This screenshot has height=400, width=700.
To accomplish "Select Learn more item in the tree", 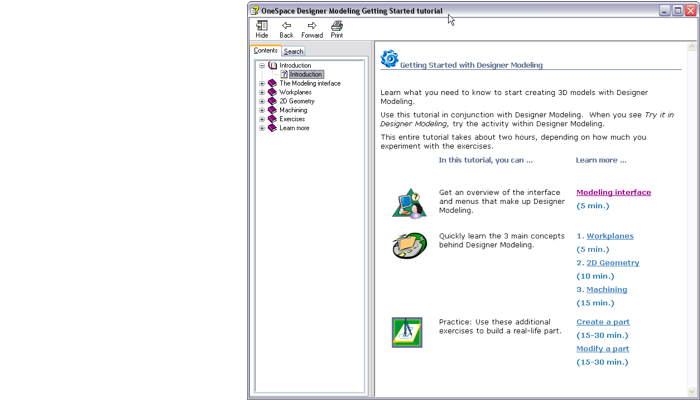I will (295, 128).
